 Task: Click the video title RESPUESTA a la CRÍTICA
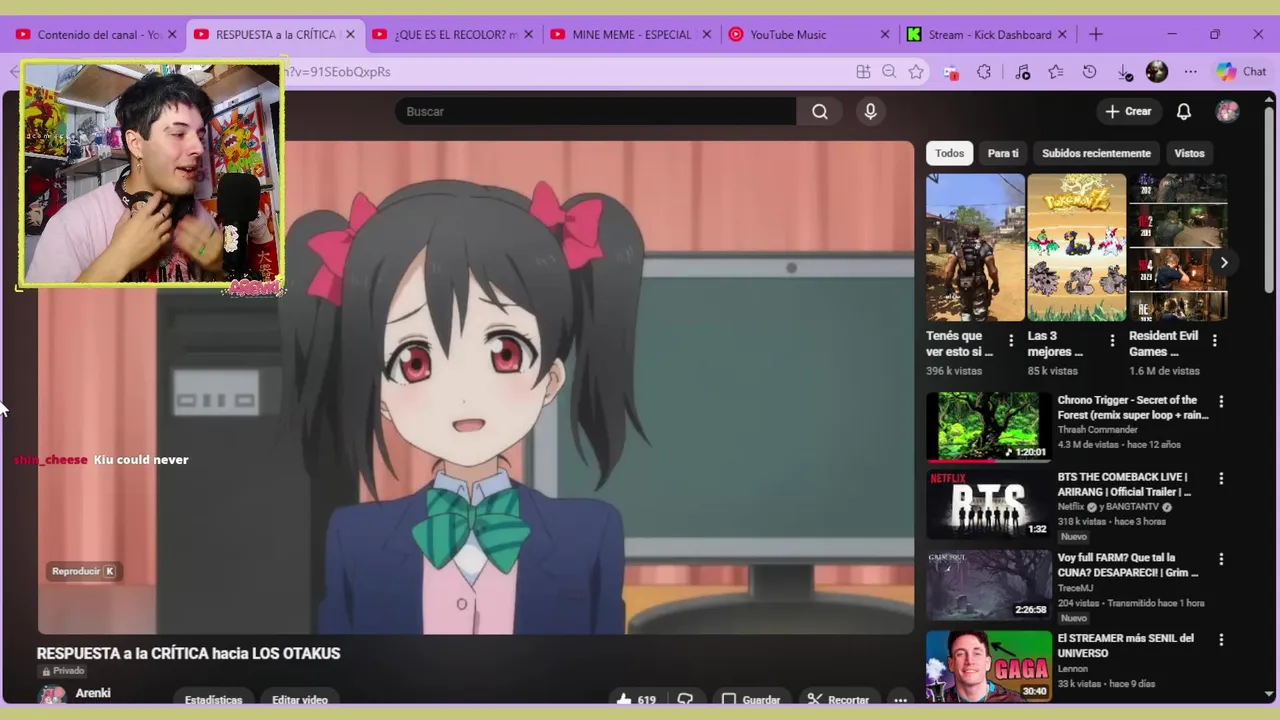tap(188, 653)
